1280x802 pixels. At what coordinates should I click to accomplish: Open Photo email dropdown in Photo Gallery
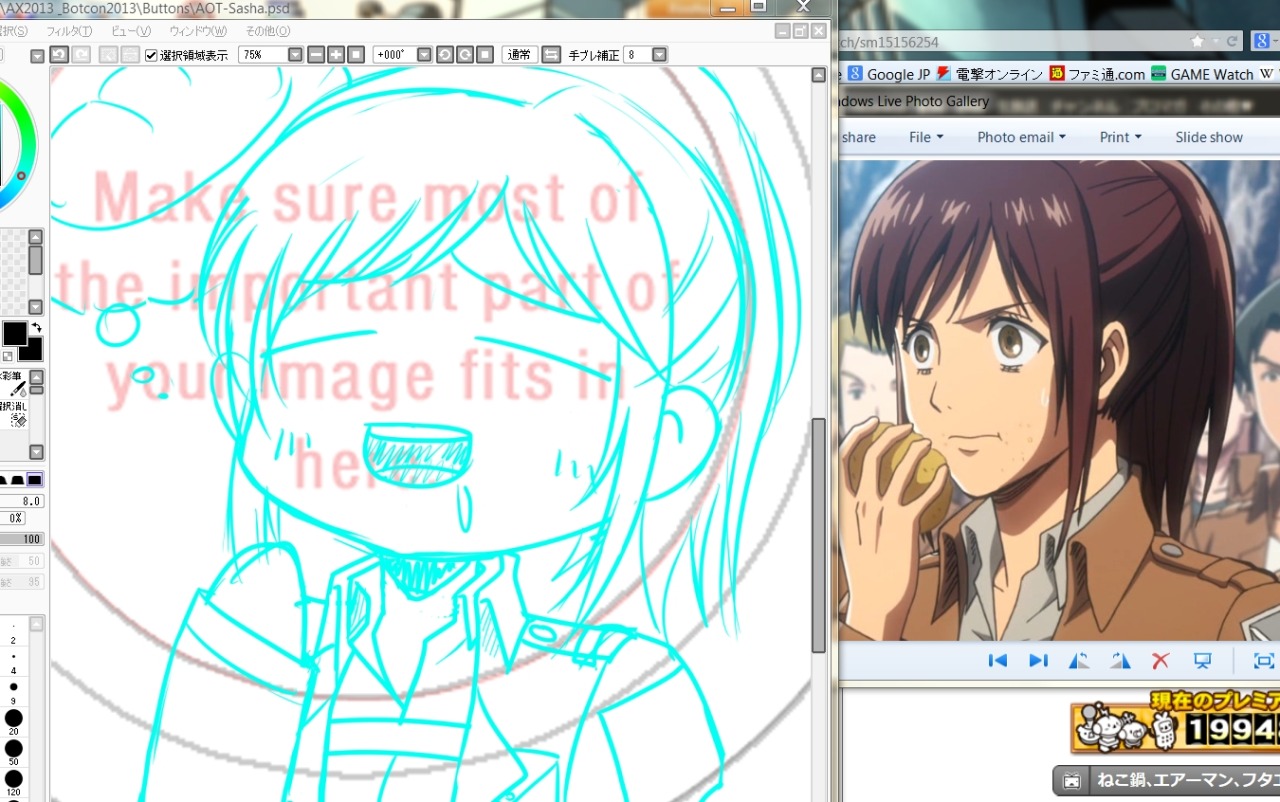[1022, 137]
